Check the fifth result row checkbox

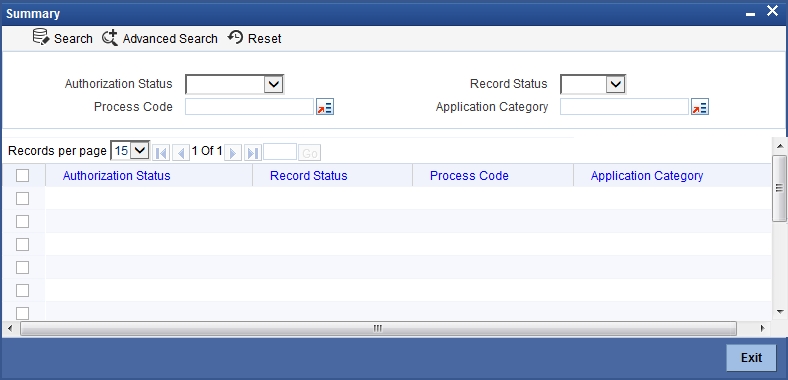(23, 291)
